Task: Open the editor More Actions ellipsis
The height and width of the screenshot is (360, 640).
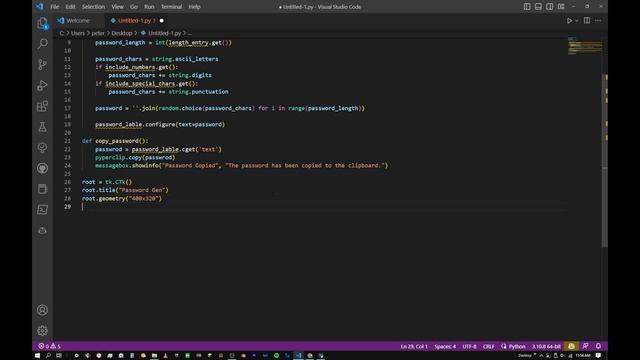Action: pyautogui.click(x=598, y=20)
